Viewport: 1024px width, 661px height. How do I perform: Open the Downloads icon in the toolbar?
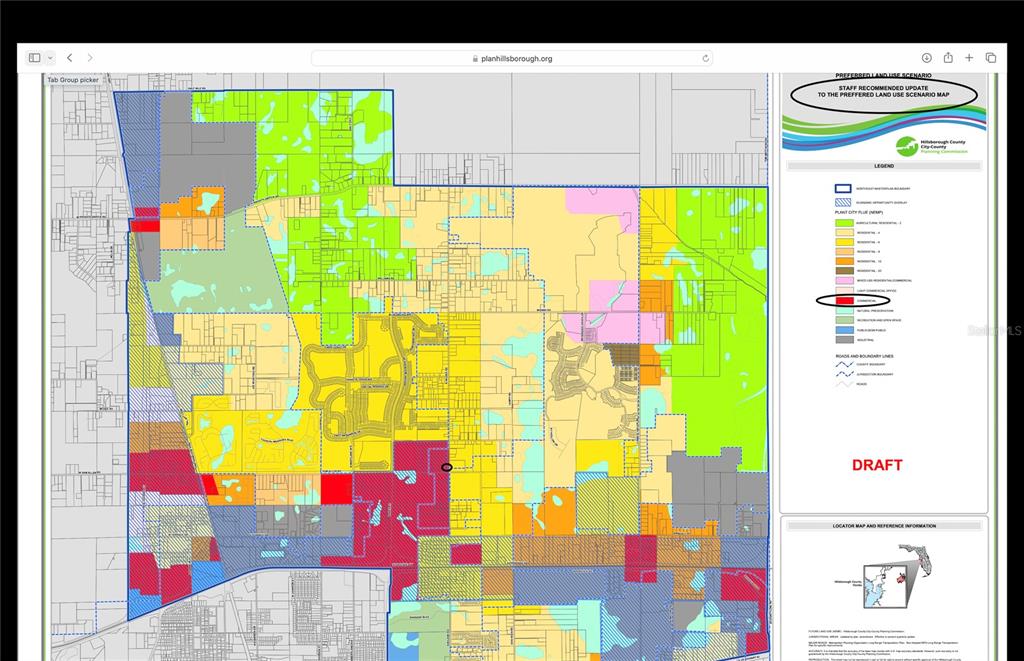point(927,58)
